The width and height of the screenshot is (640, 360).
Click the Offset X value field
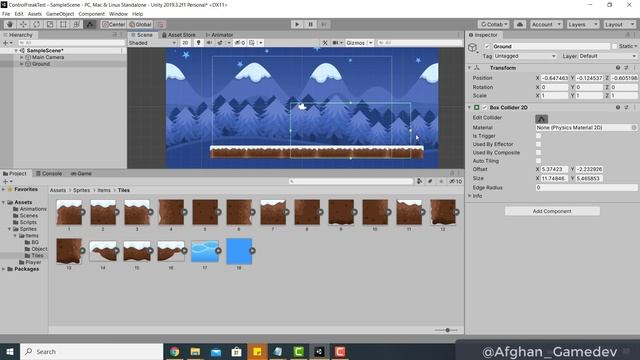point(554,169)
